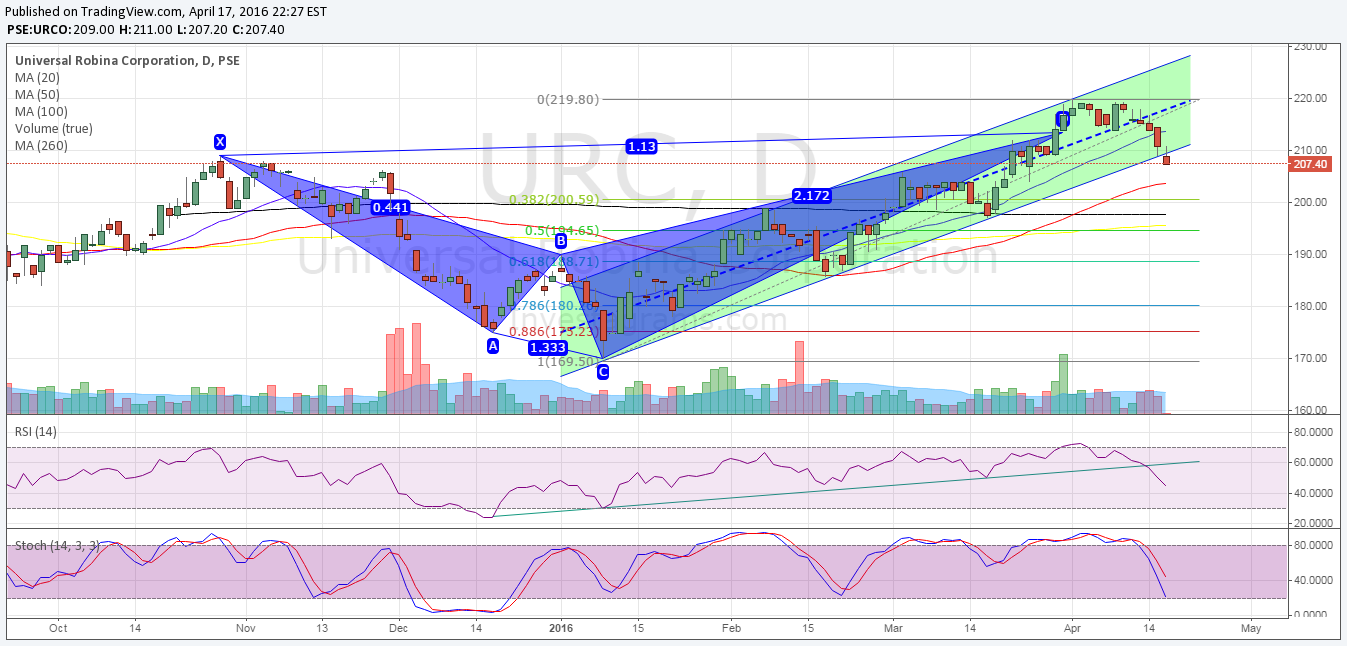Click the RSI (14) pane label
Image resolution: width=1347 pixels, height=646 pixels.
(x=35, y=431)
